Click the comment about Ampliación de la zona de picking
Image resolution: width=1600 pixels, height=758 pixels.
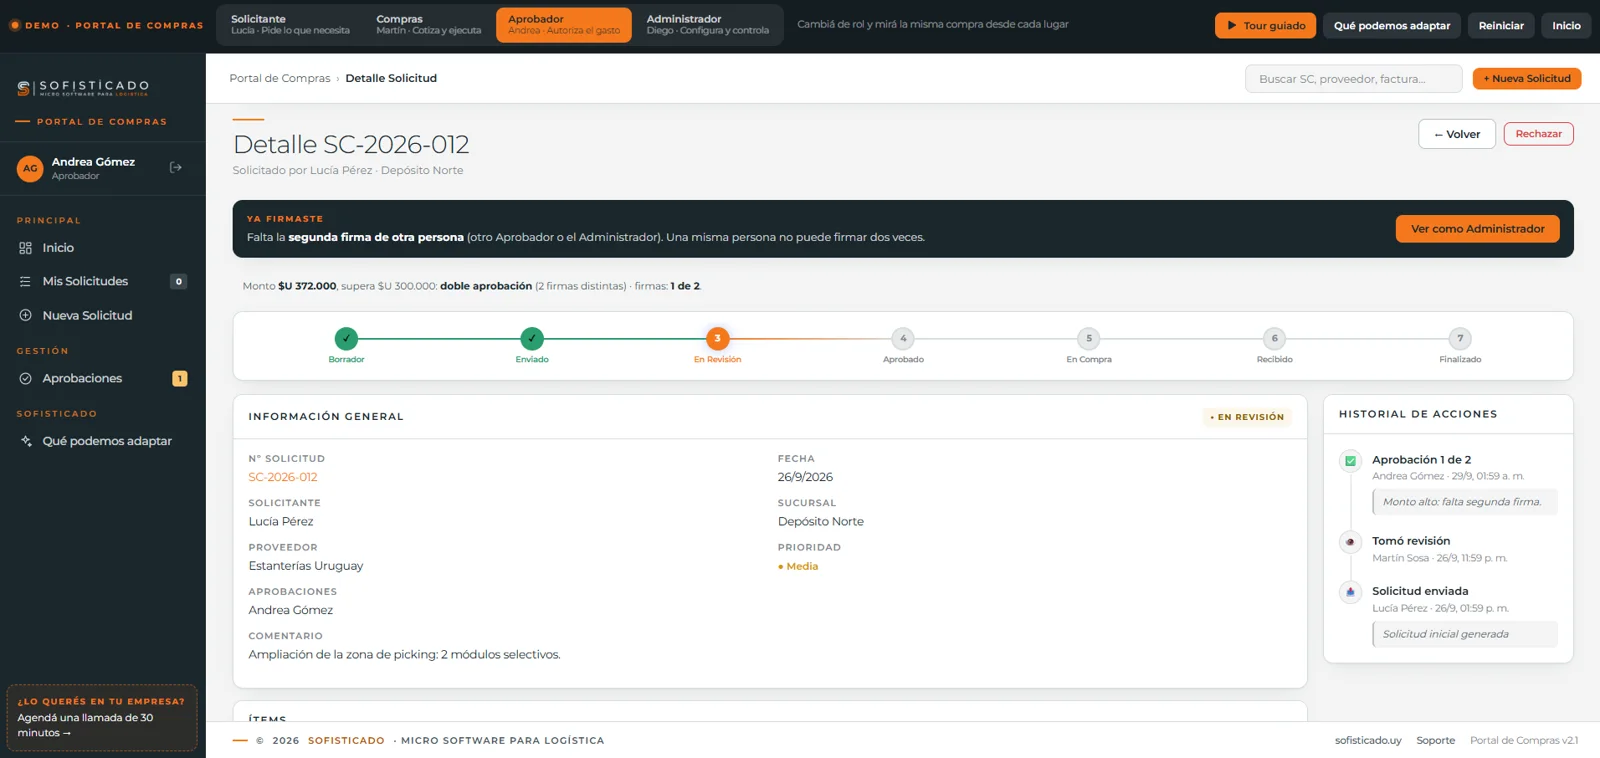(404, 655)
